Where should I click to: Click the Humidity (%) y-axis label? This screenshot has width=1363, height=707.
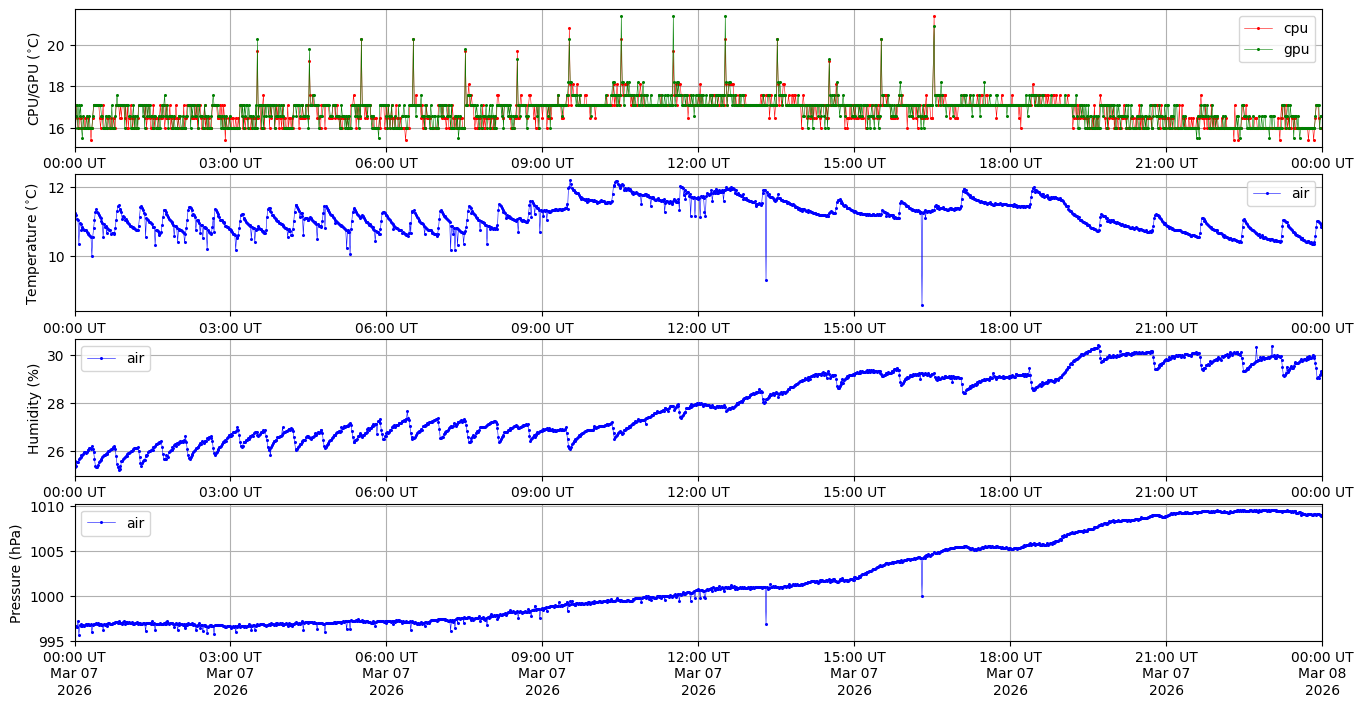[33, 408]
